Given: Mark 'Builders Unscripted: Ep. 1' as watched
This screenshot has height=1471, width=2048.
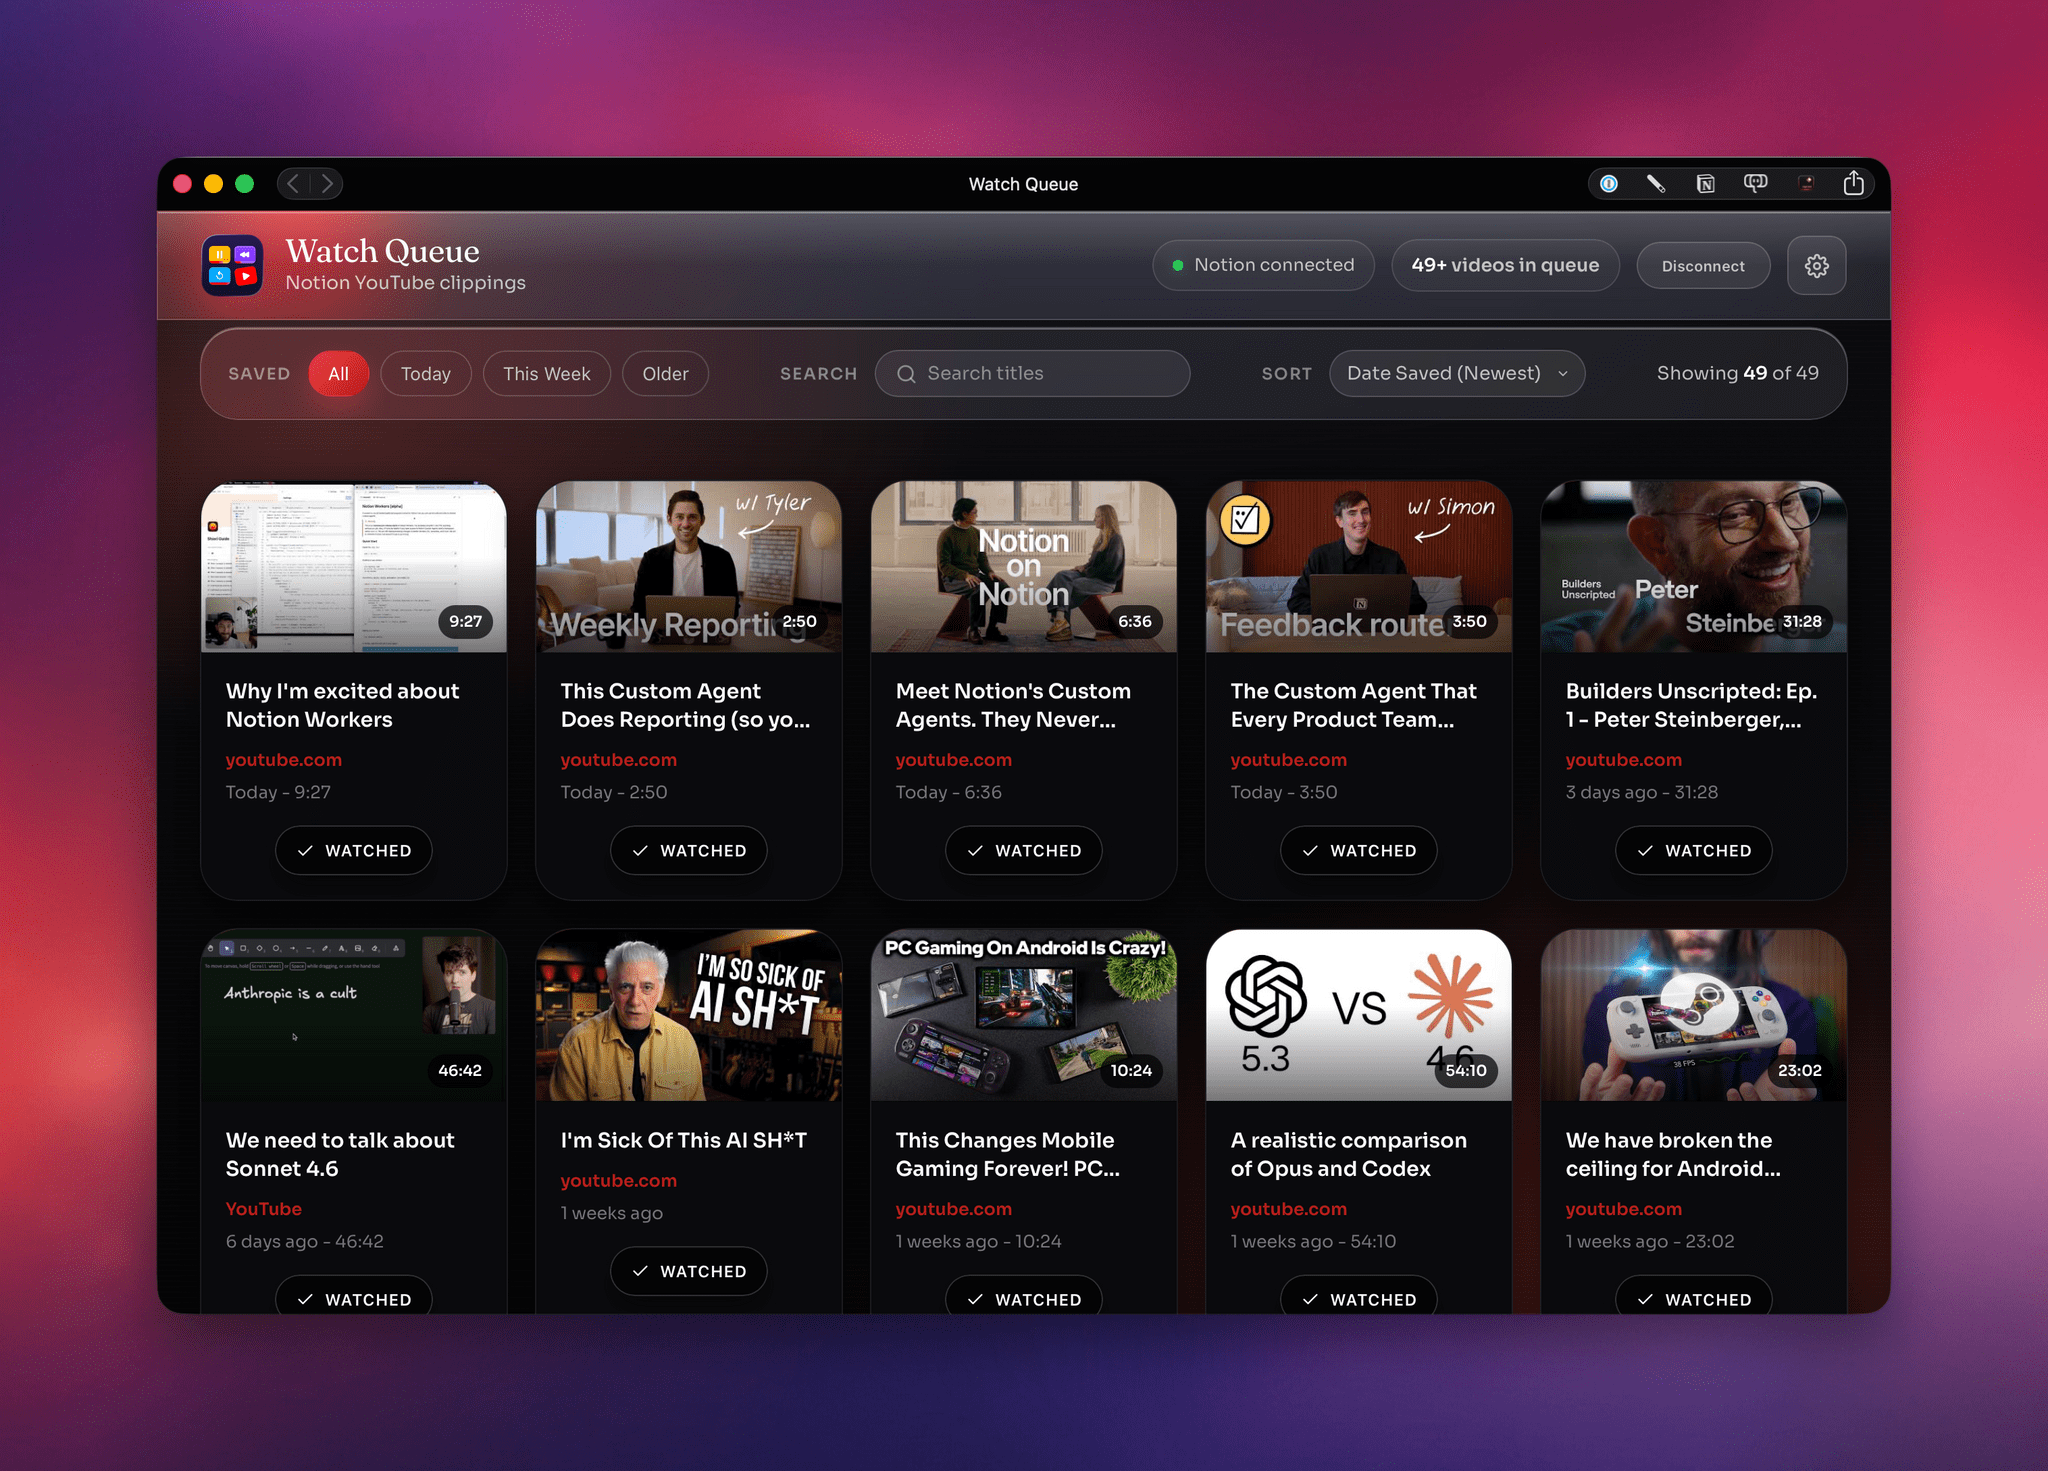Looking at the screenshot, I should click(x=1694, y=851).
